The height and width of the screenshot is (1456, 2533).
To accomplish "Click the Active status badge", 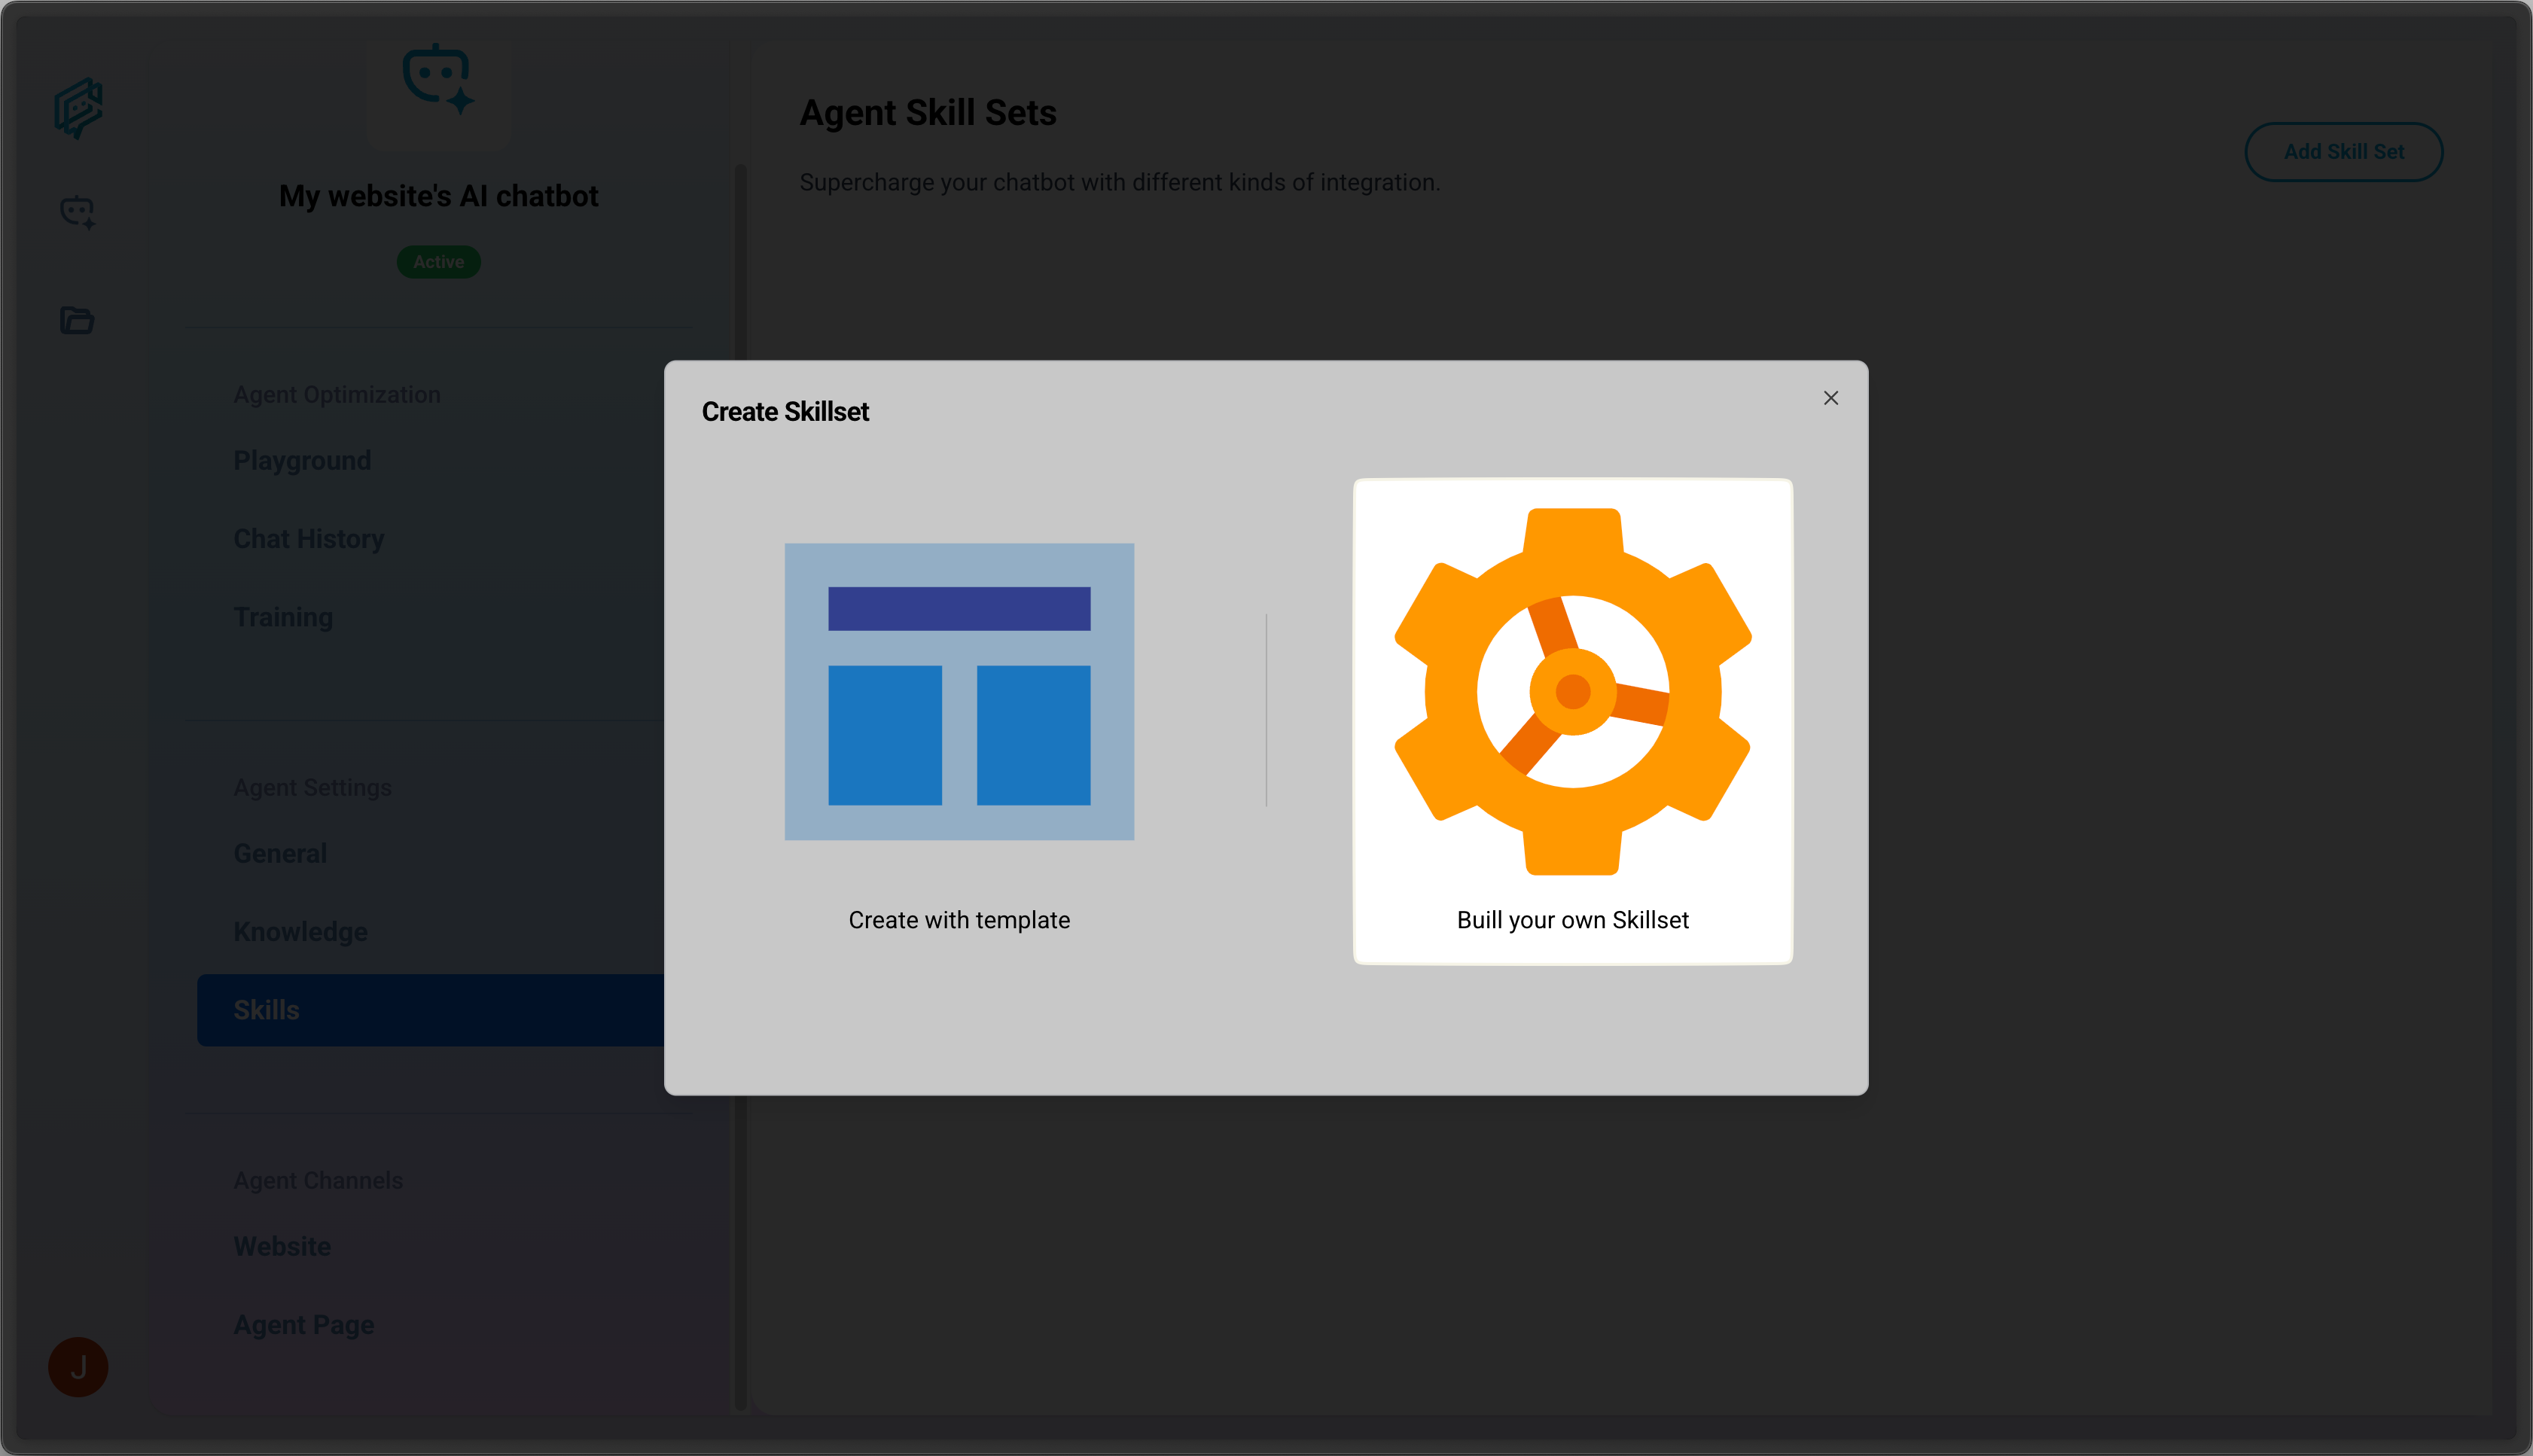I will point(438,262).
